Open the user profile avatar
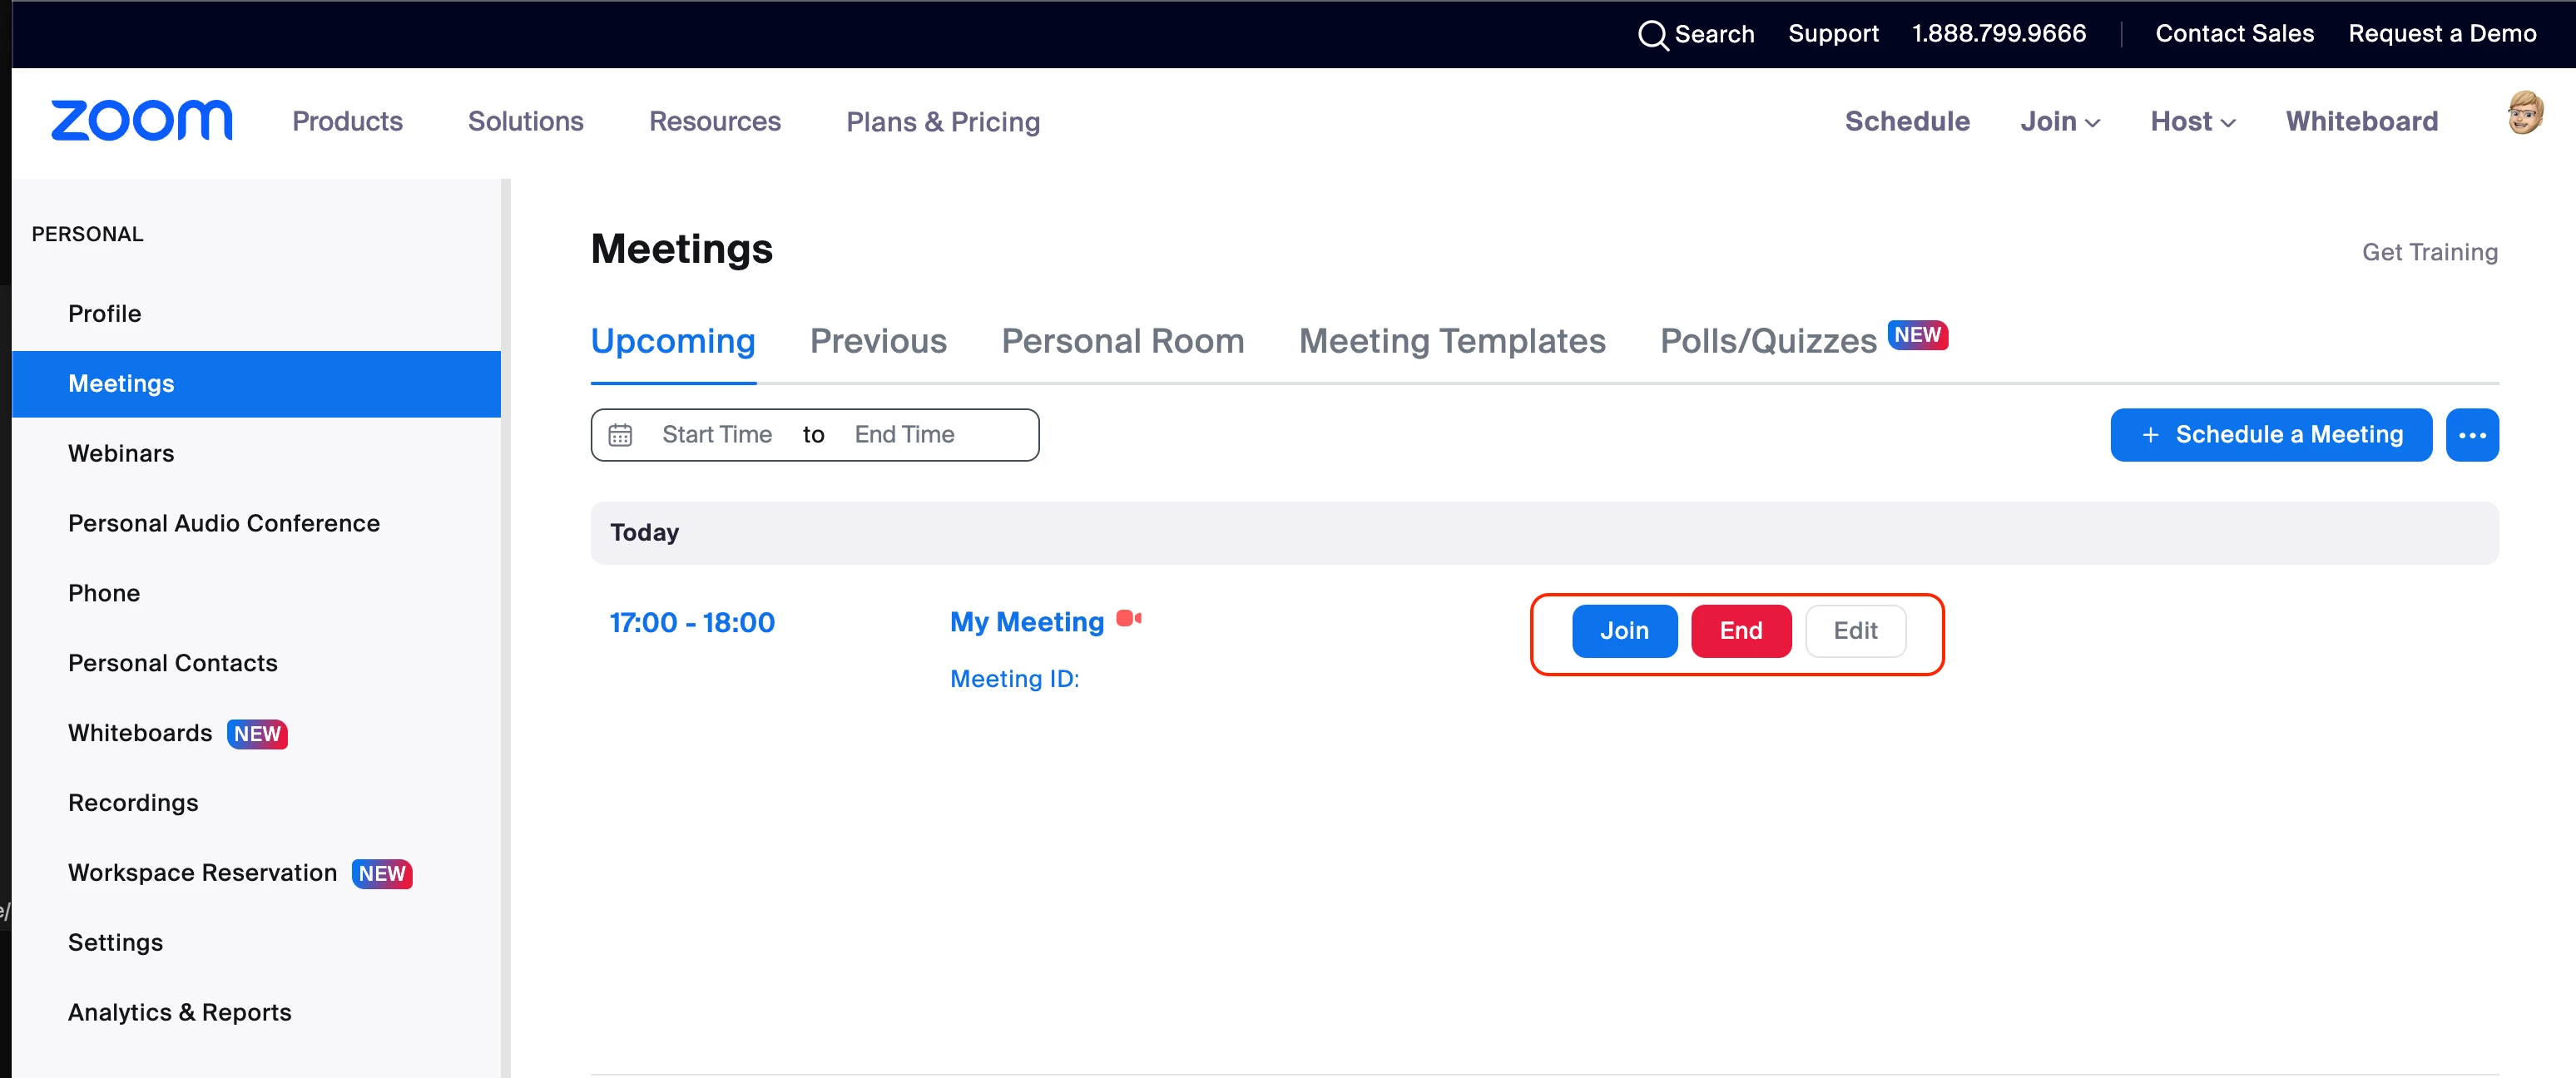The width and height of the screenshot is (2576, 1078). (2524, 113)
